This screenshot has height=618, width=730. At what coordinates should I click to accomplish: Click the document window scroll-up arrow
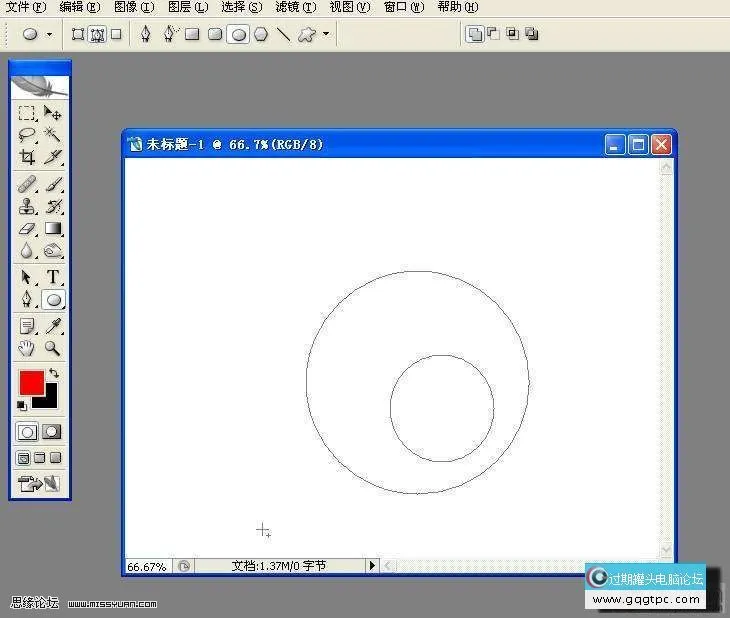[x=666, y=167]
